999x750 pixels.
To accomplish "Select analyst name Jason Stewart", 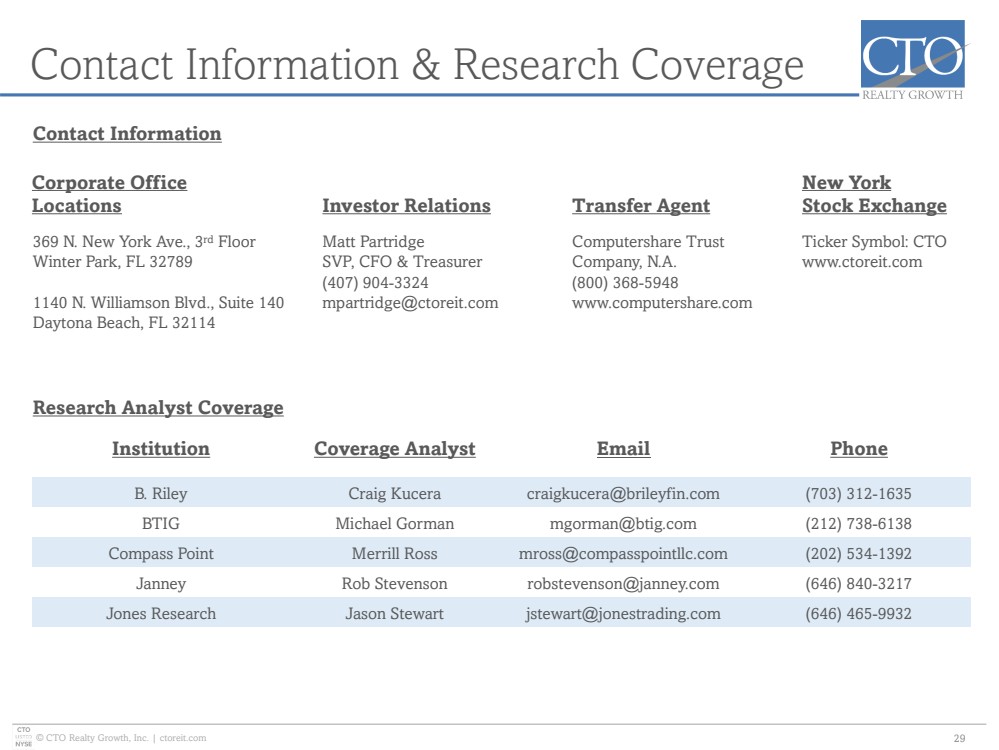I will (394, 614).
